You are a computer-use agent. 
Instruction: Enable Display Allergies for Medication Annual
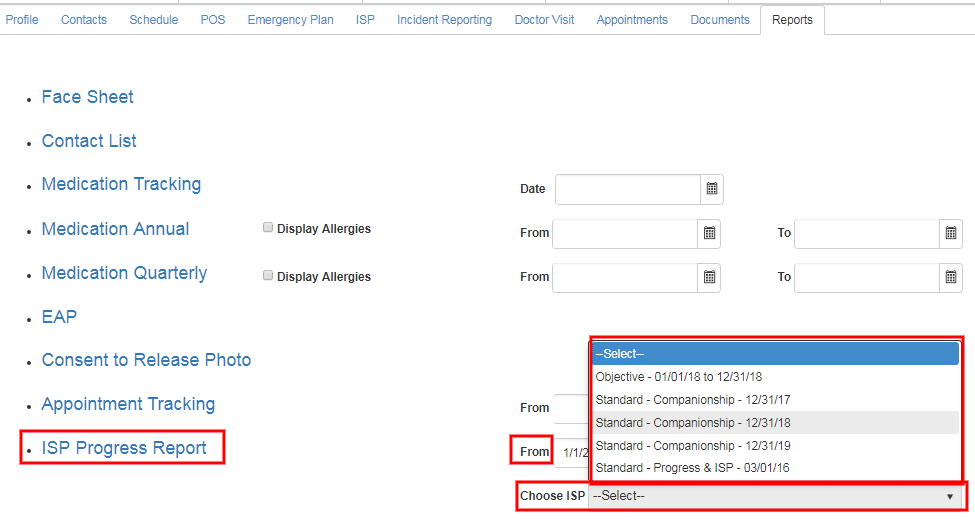268,228
